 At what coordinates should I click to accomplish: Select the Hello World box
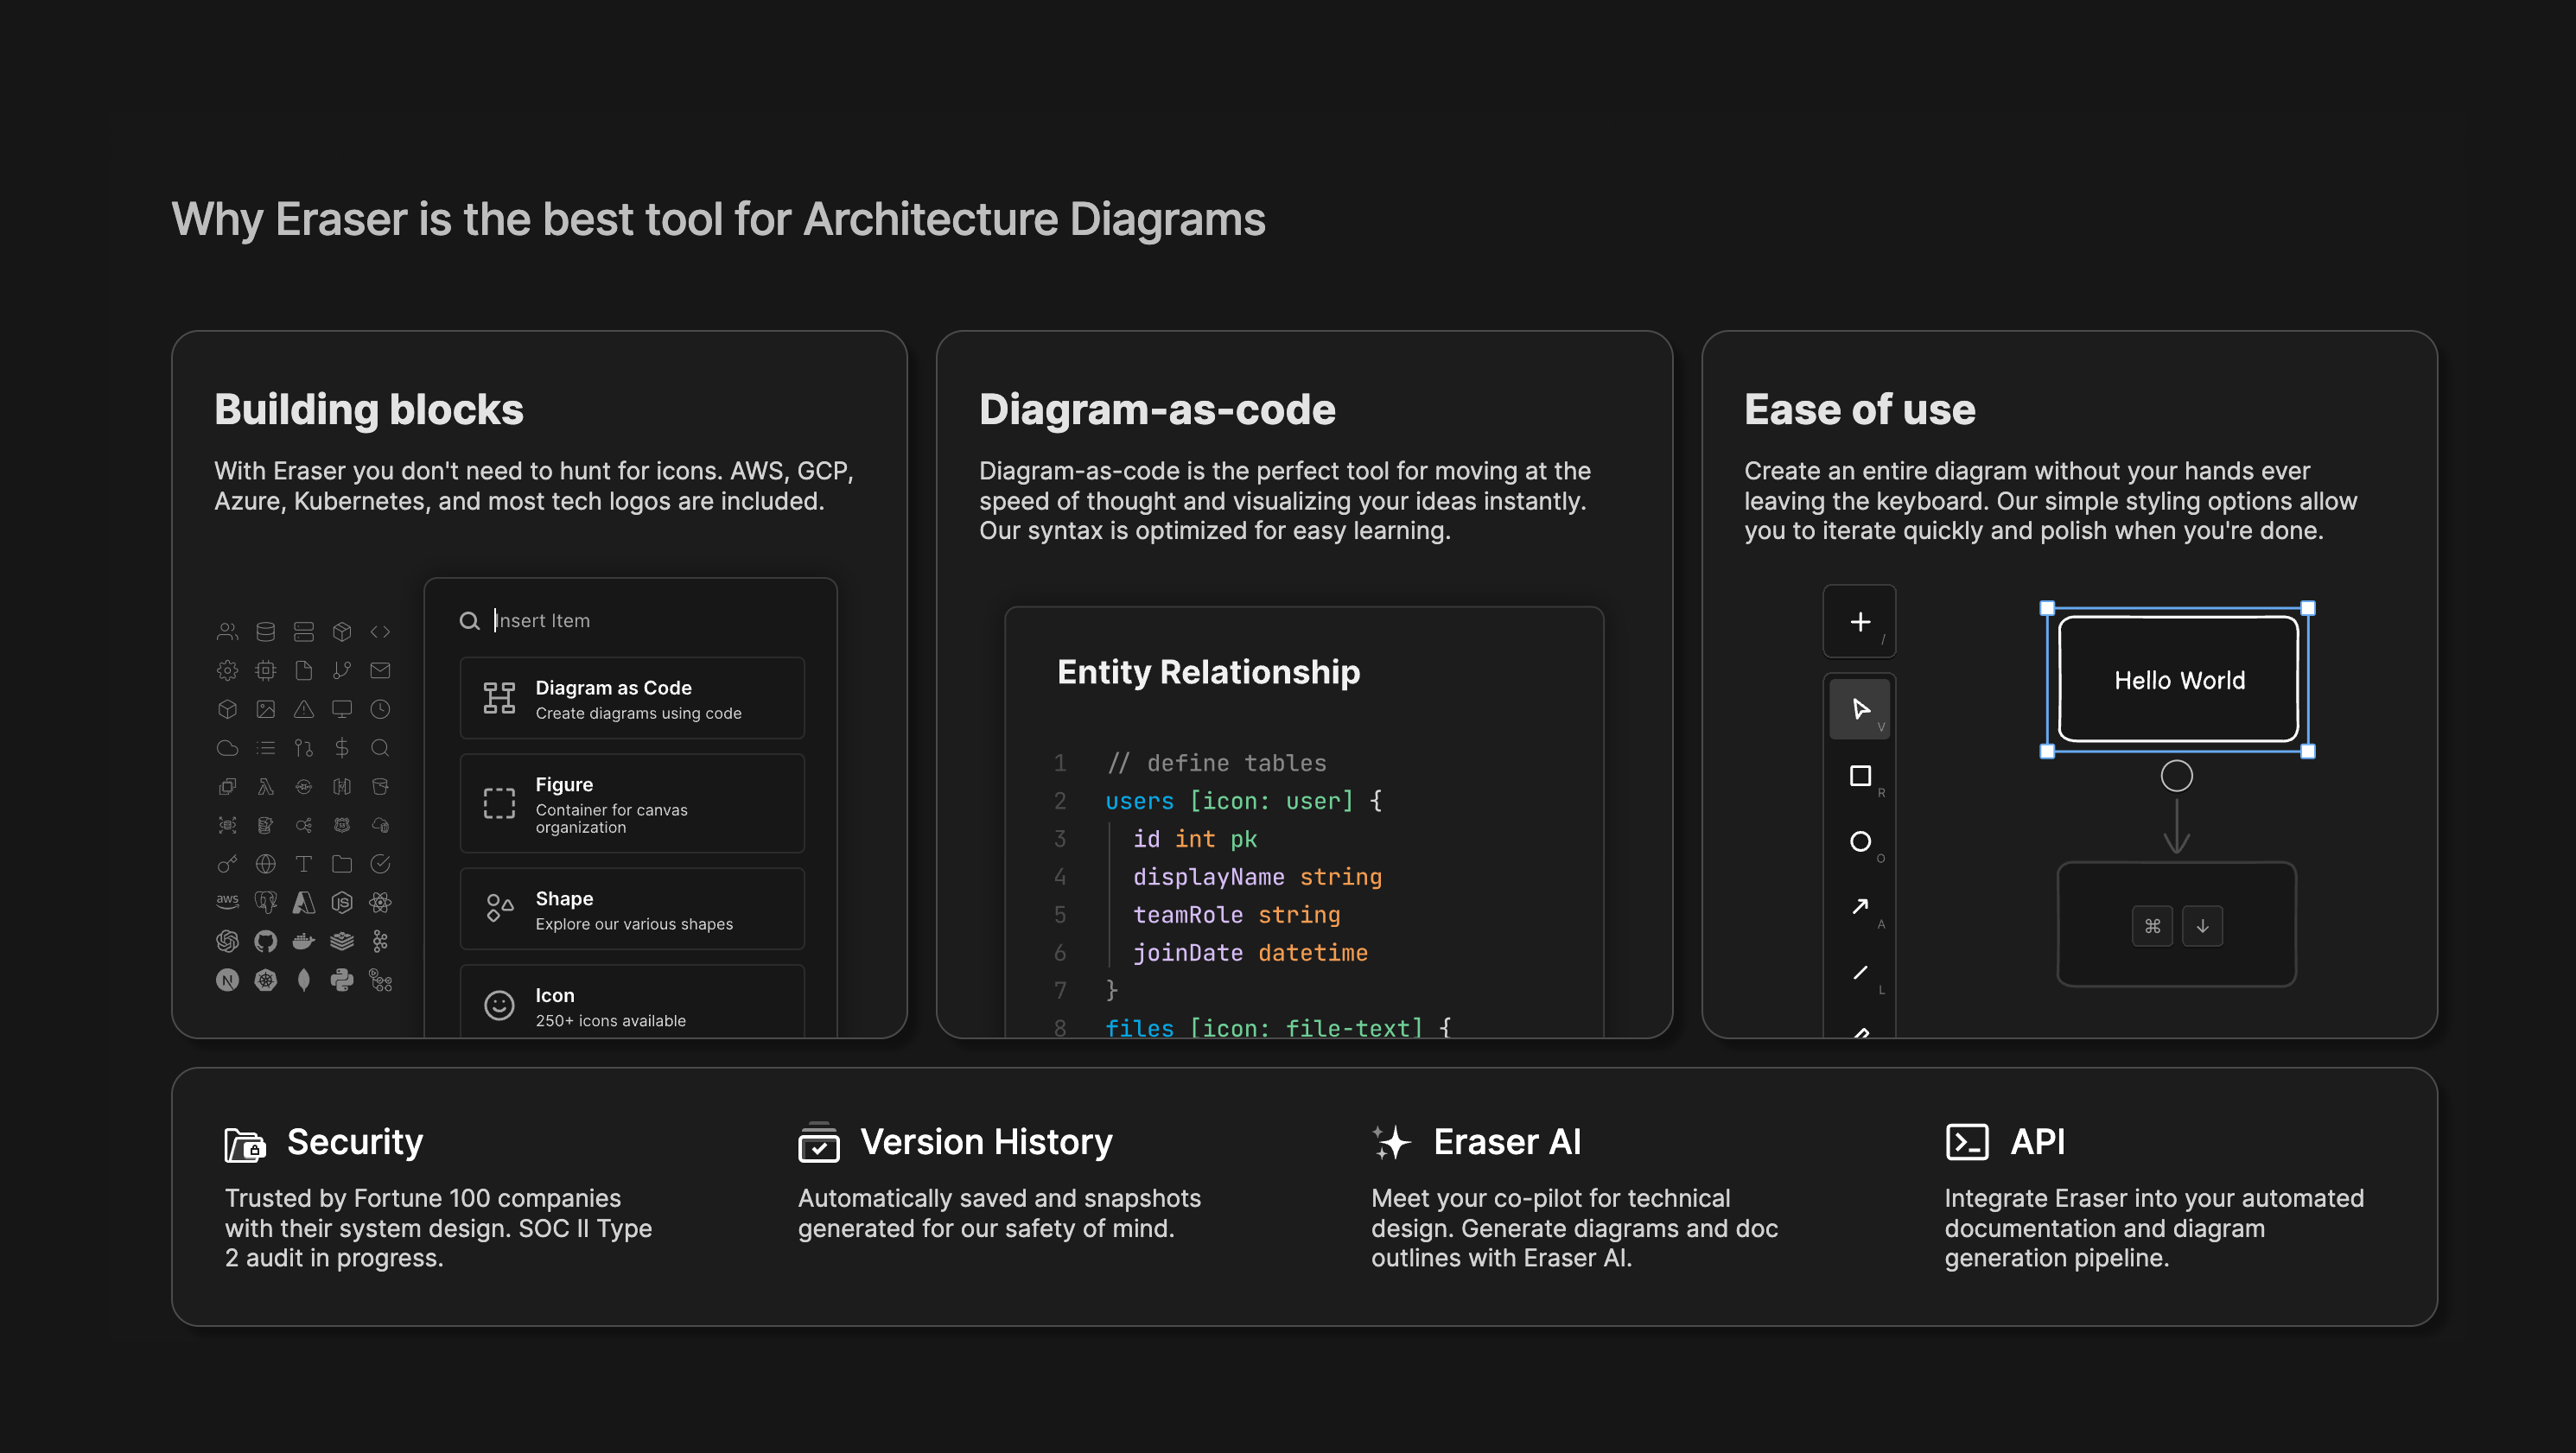pyautogui.click(x=2178, y=679)
